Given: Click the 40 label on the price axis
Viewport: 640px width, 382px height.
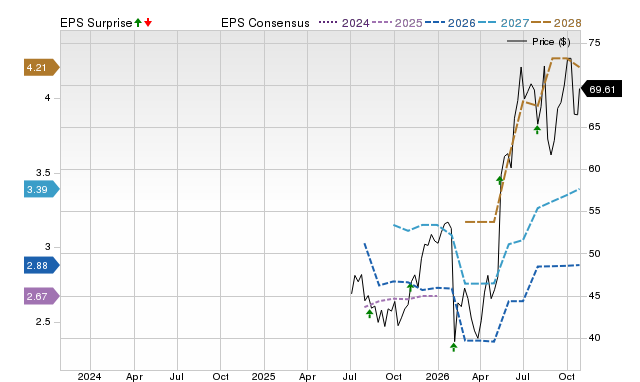Looking at the screenshot, I should pyautogui.click(x=594, y=338).
